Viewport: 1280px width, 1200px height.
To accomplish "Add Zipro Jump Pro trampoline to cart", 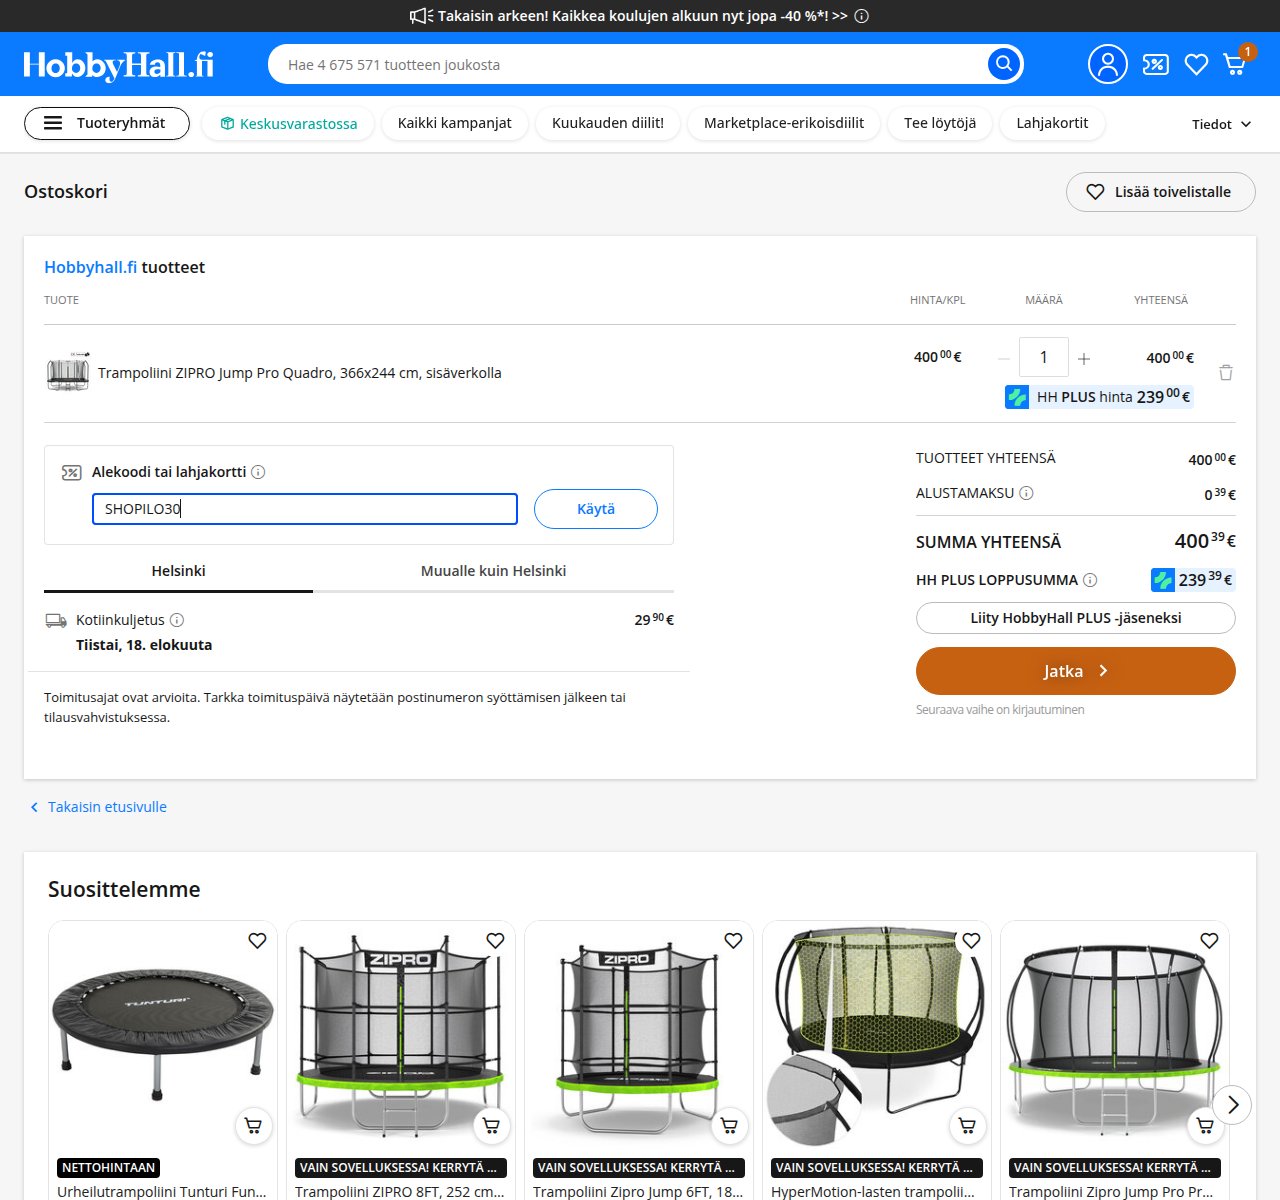I will pyautogui.click(x=1206, y=1126).
